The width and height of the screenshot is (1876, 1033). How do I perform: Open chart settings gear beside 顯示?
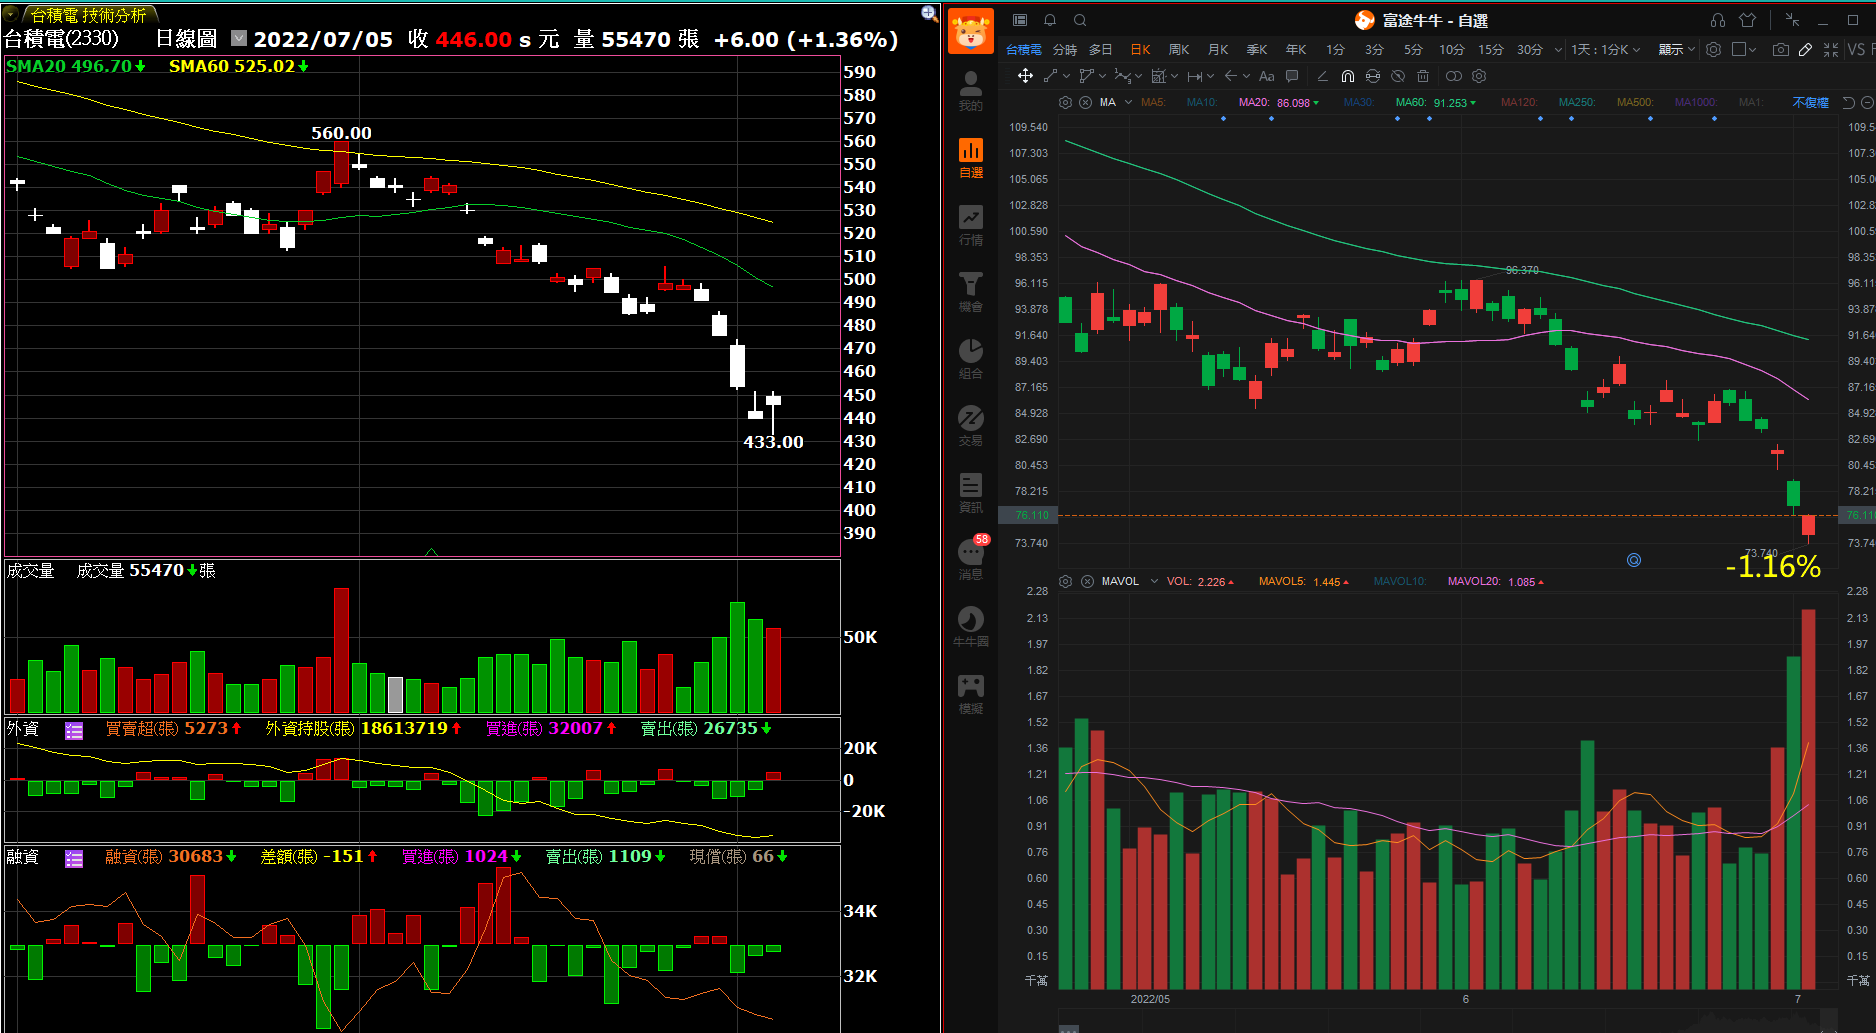tap(1714, 49)
